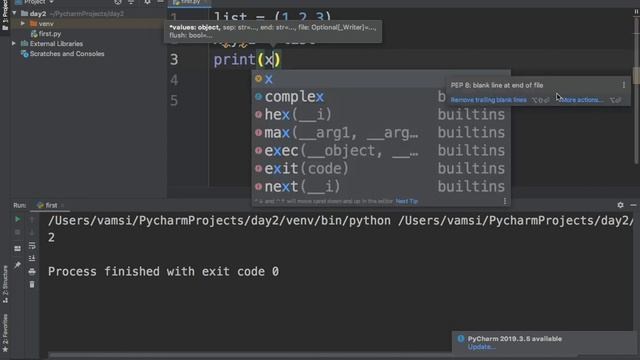This screenshot has height=360, width=640.
Task: Click line number 4 in gutter
Action: [174, 80]
